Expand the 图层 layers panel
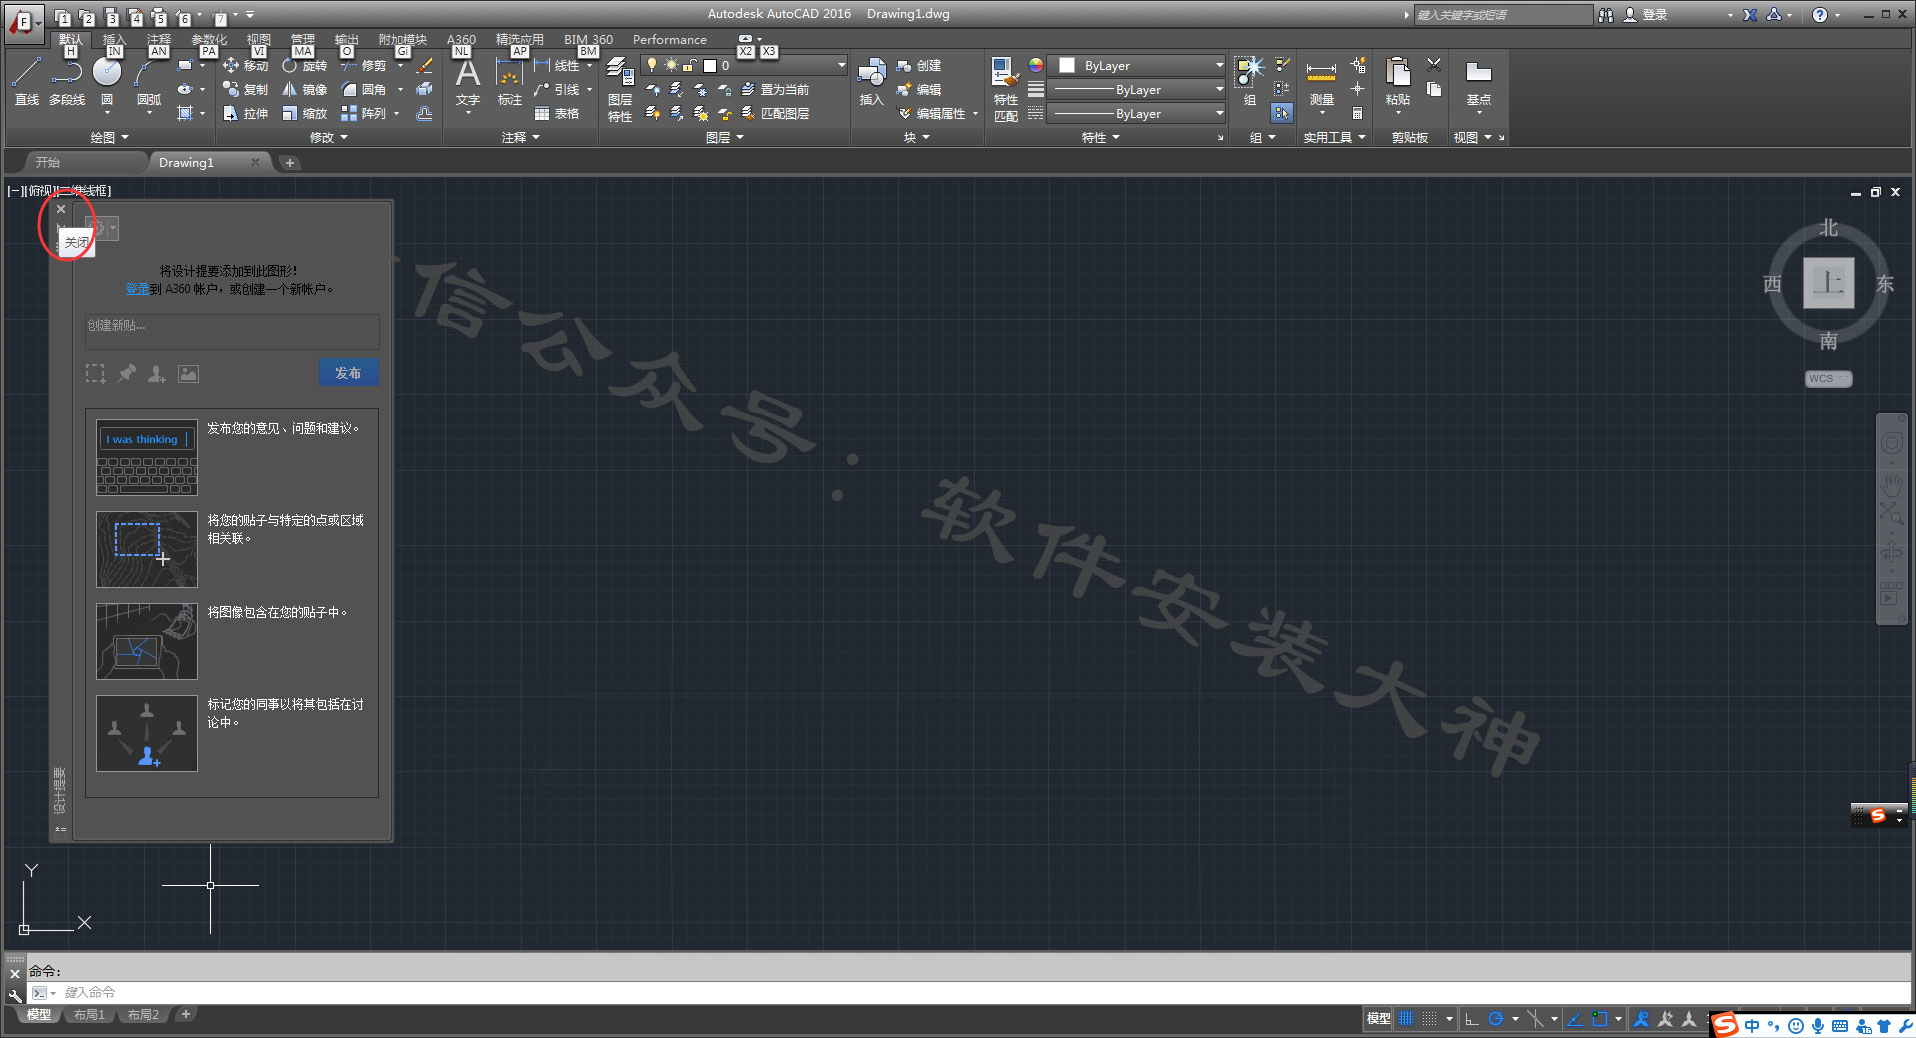Viewport: 1916px width, 1038px height. pyautogui.click(x=725, y=137)
